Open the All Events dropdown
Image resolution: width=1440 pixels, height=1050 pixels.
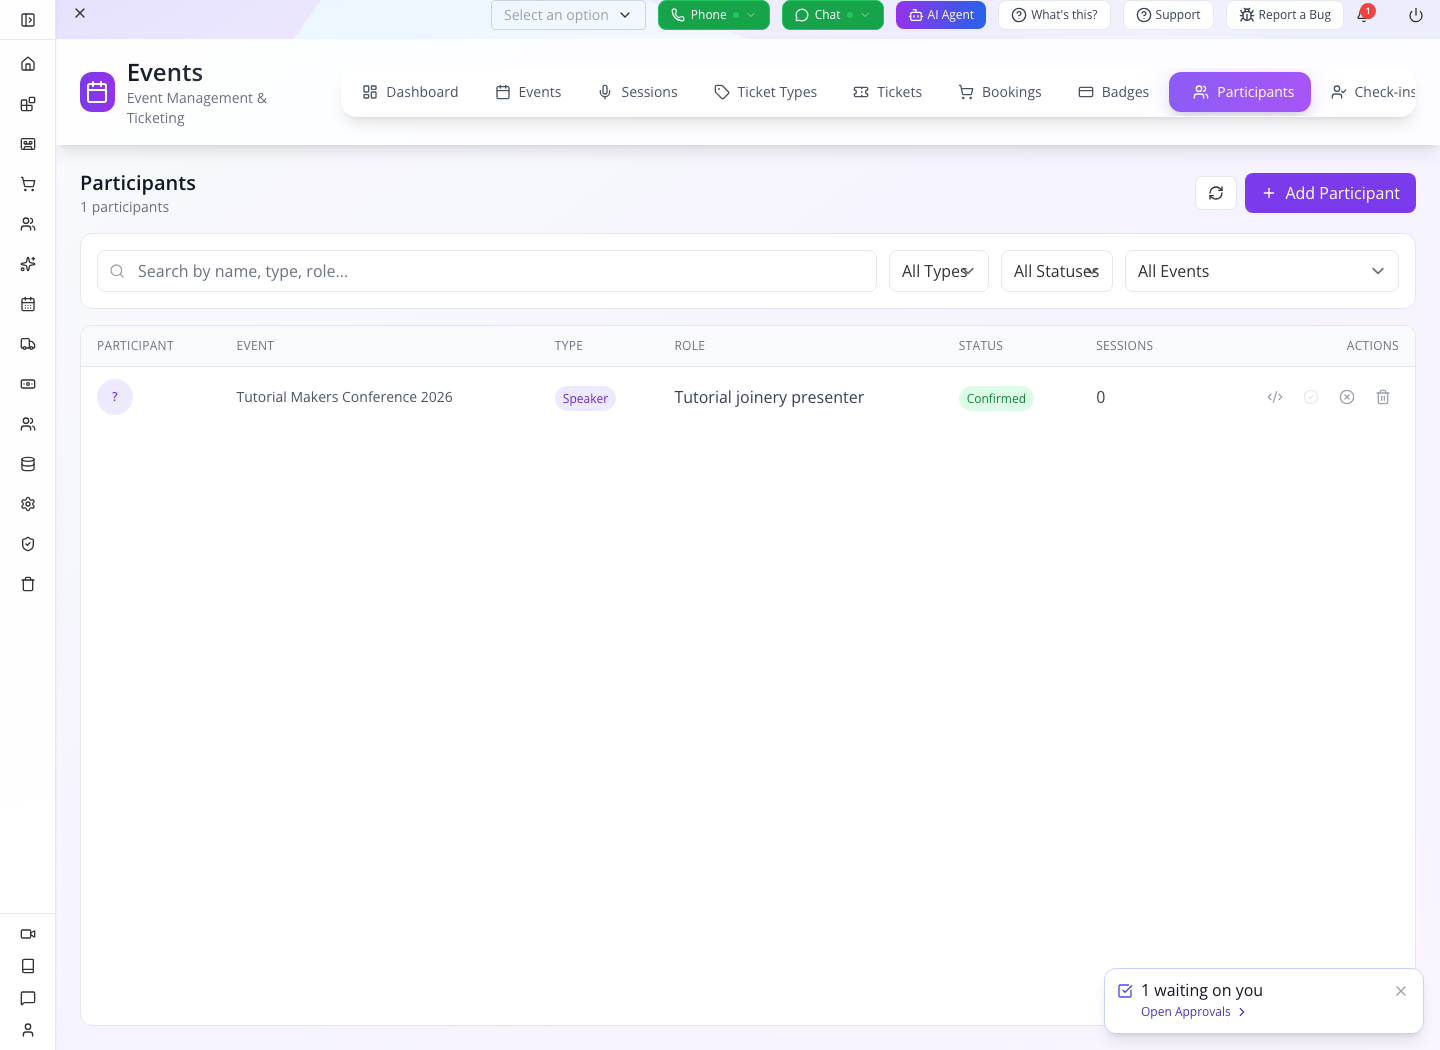pos(1262,271)
